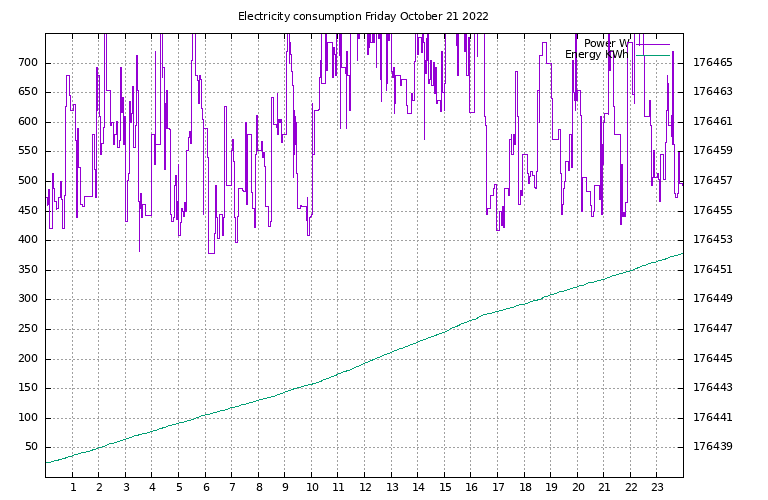Click hour label 15 on the x-axis
This screenshot has width=768, height=500.
click(x=445, y=487)
